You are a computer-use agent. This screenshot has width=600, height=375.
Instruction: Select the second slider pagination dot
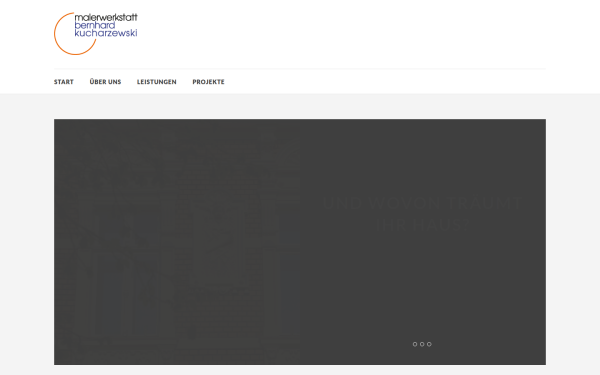coord(422,344)
